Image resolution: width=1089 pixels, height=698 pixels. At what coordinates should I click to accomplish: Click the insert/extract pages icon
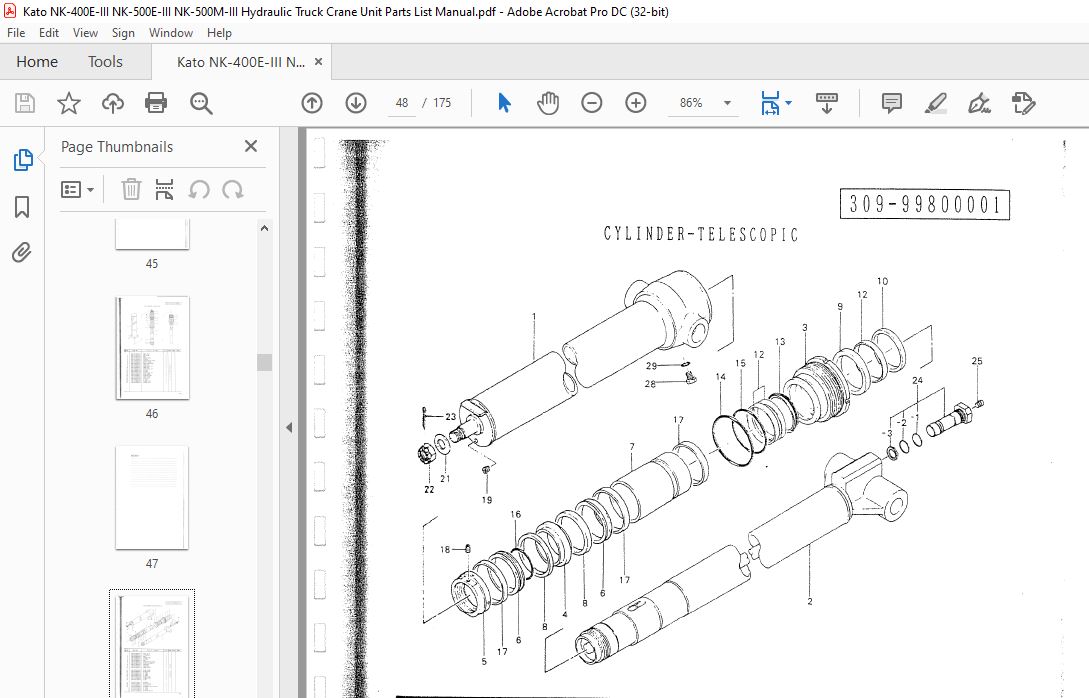tap(165, 189)
